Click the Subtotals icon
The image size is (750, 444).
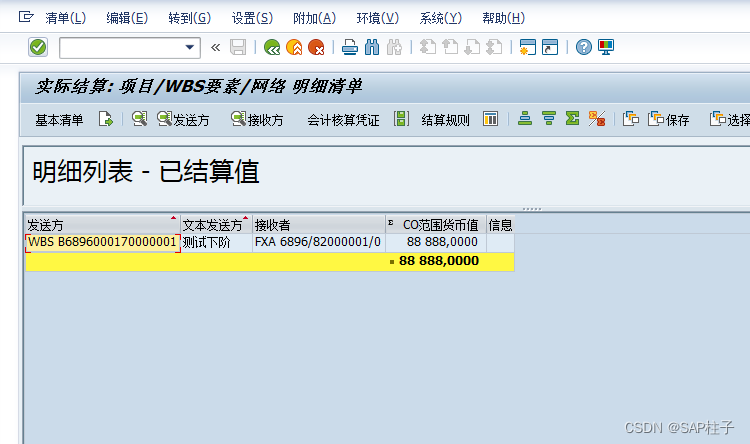click(x=597, y=119)
